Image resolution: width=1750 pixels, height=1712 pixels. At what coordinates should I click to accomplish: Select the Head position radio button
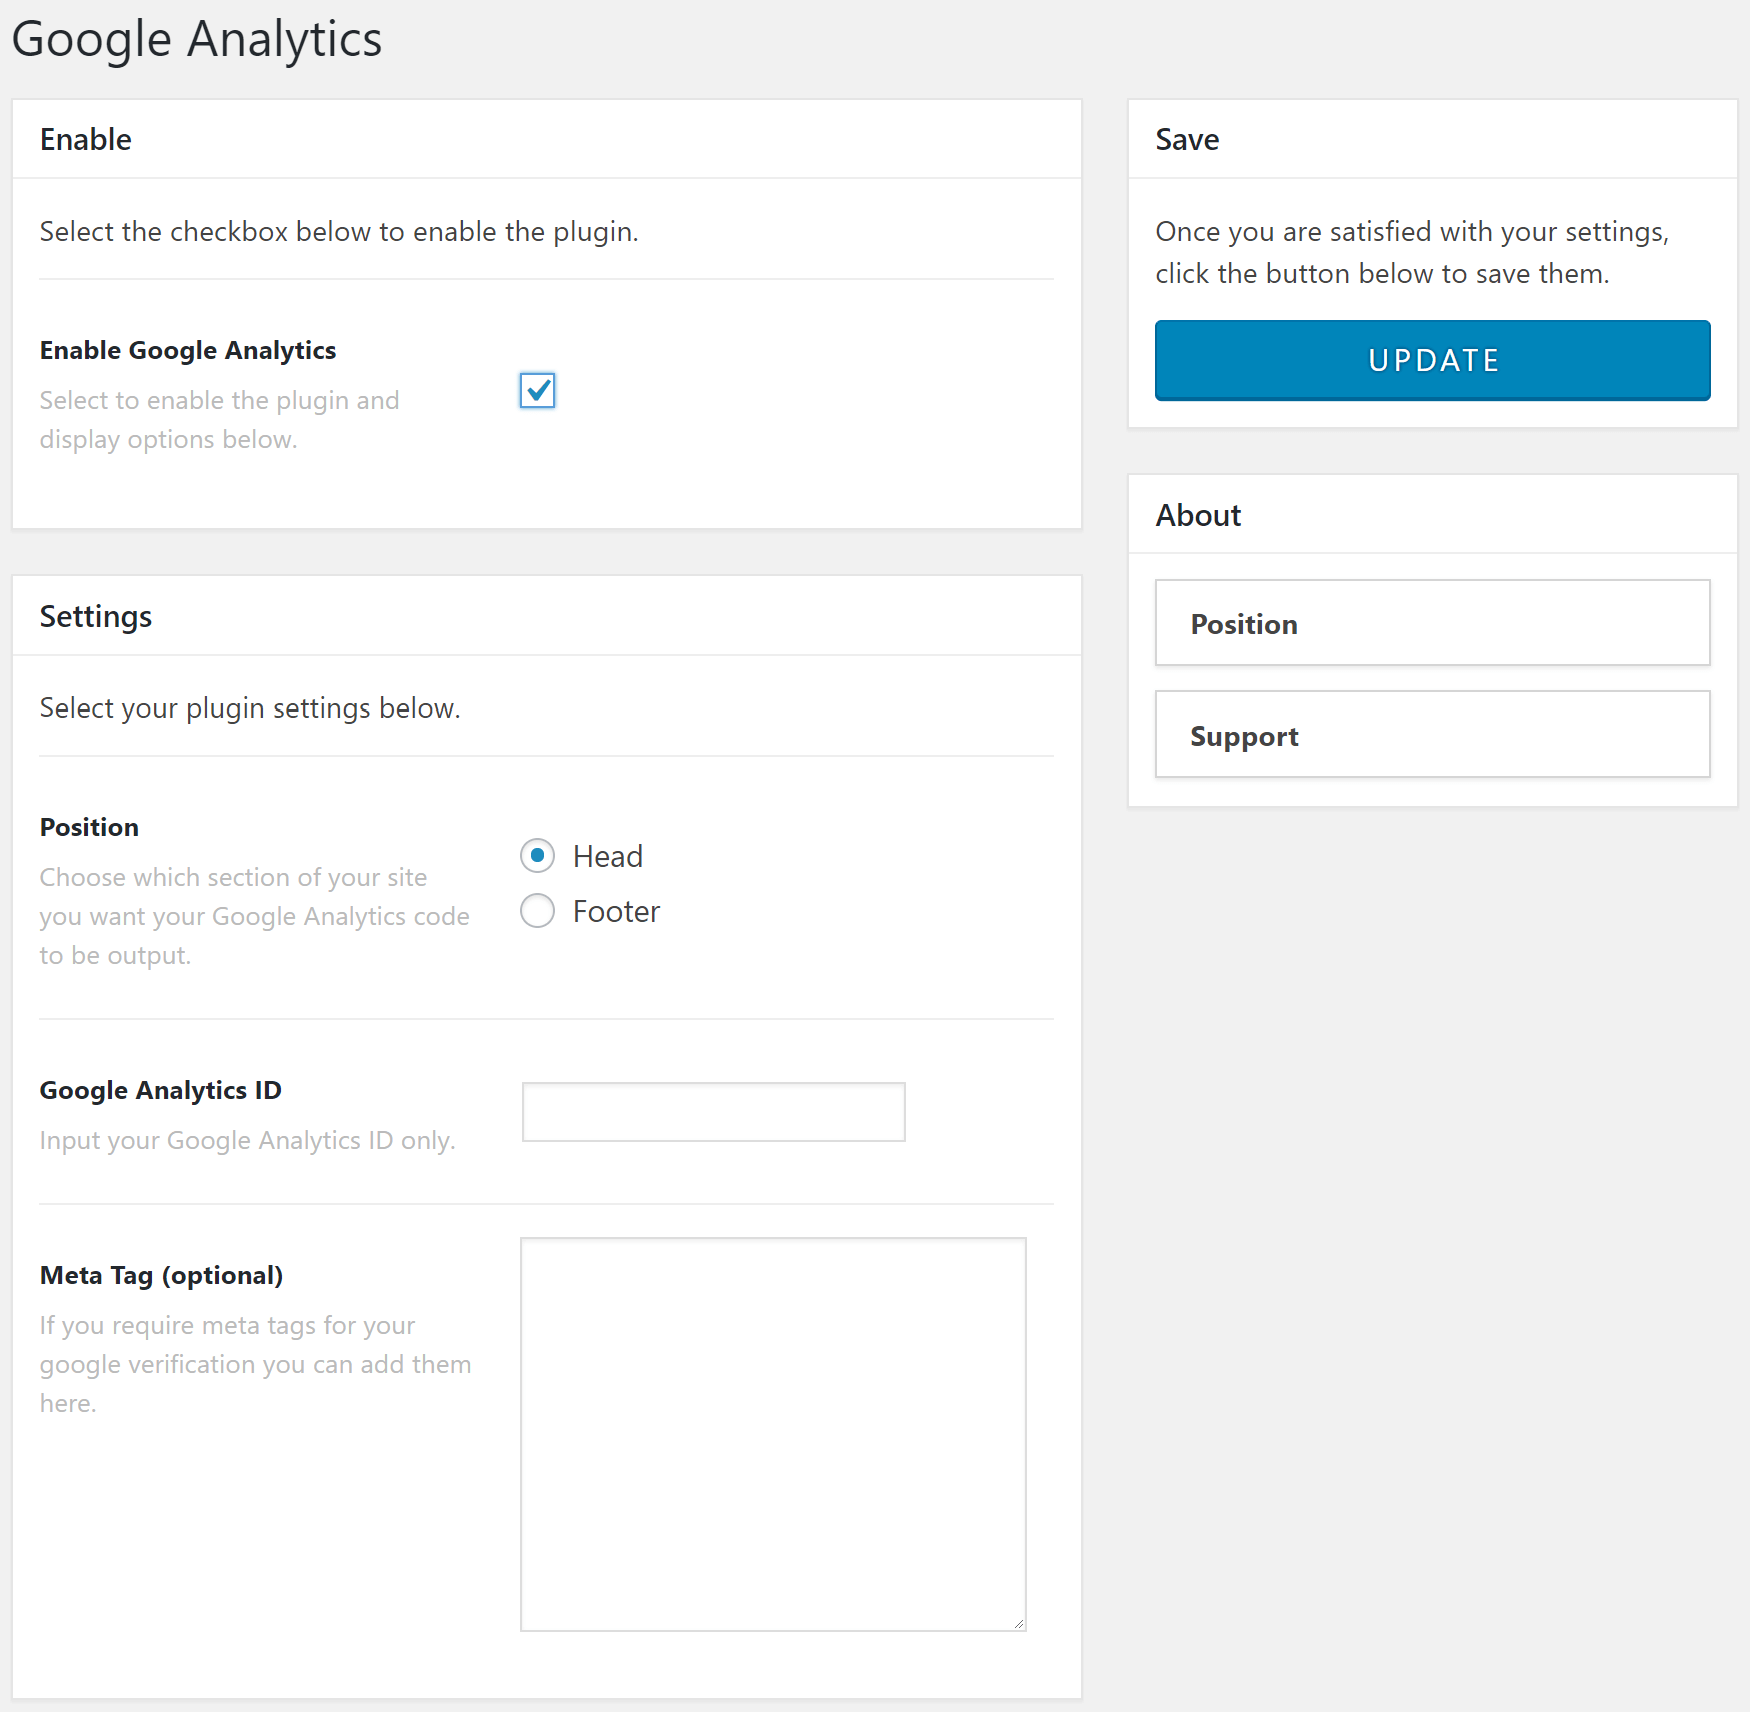(x=537, y=856)
